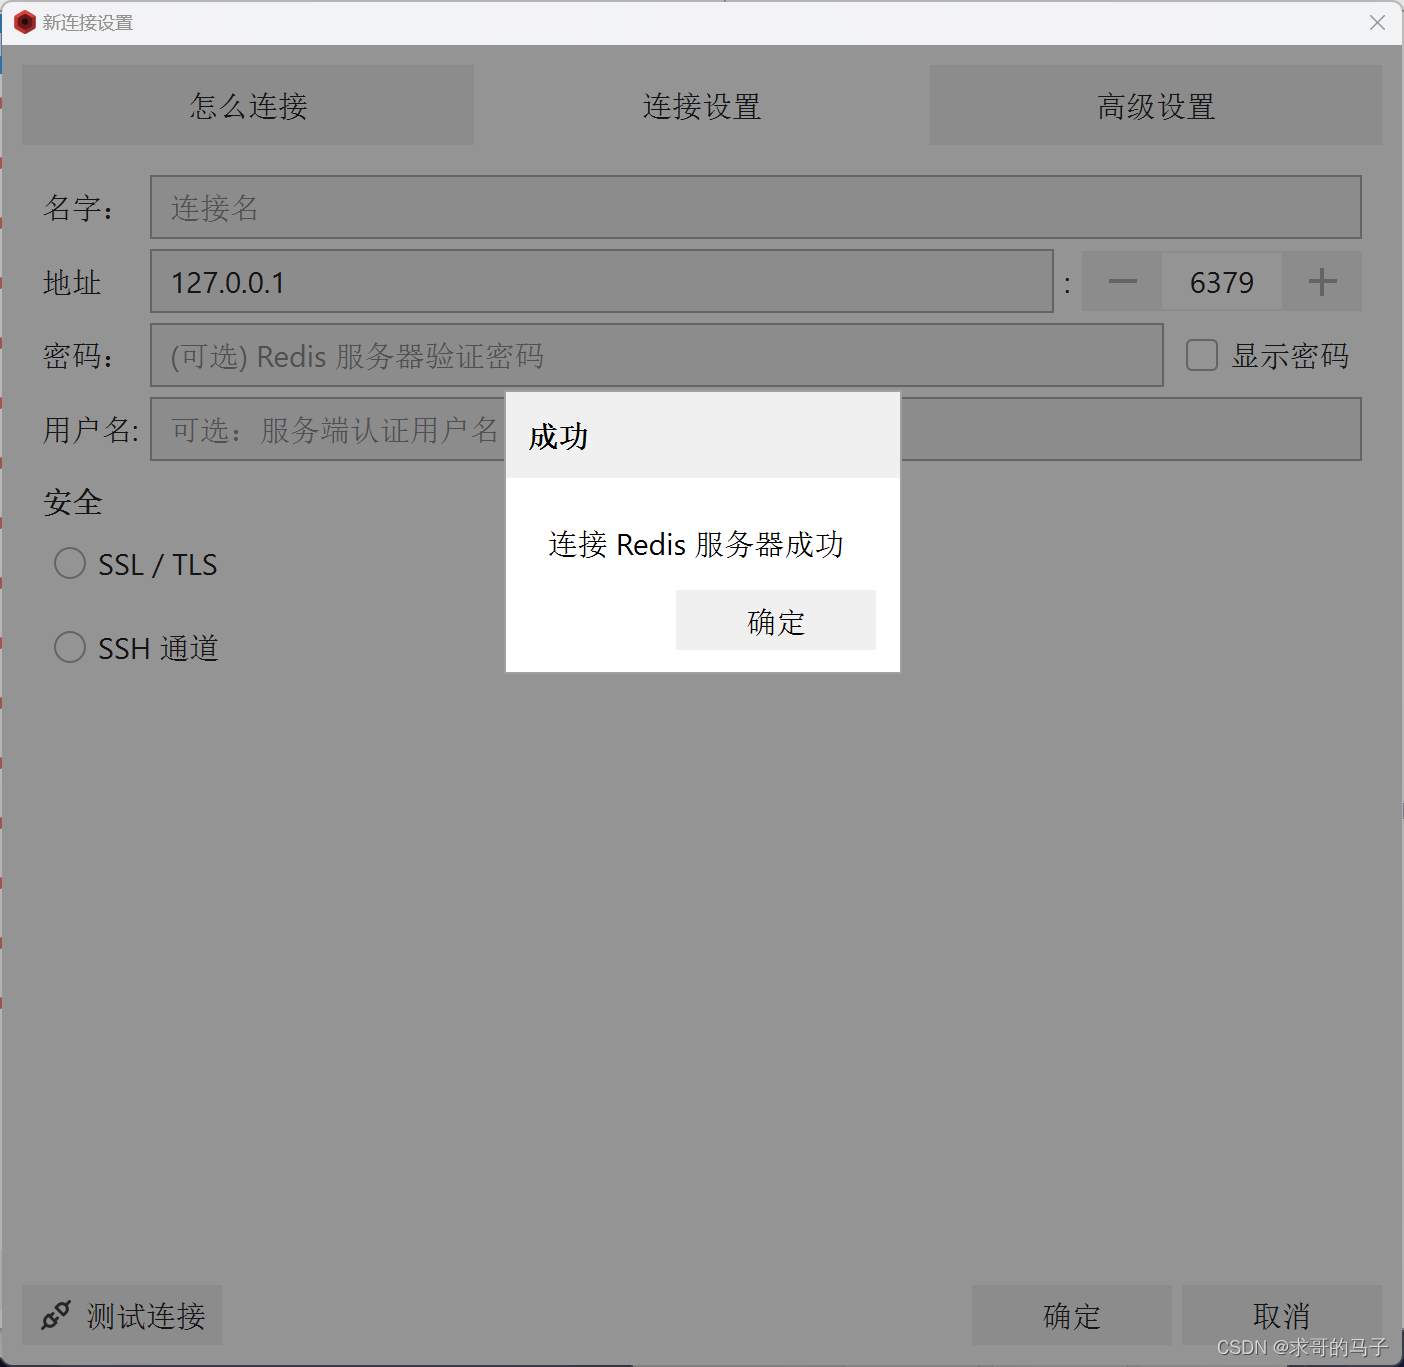1404x1367 pixels.
Task: Click the 地址 field showing 127.0.0.1
Action: (602, 281)
